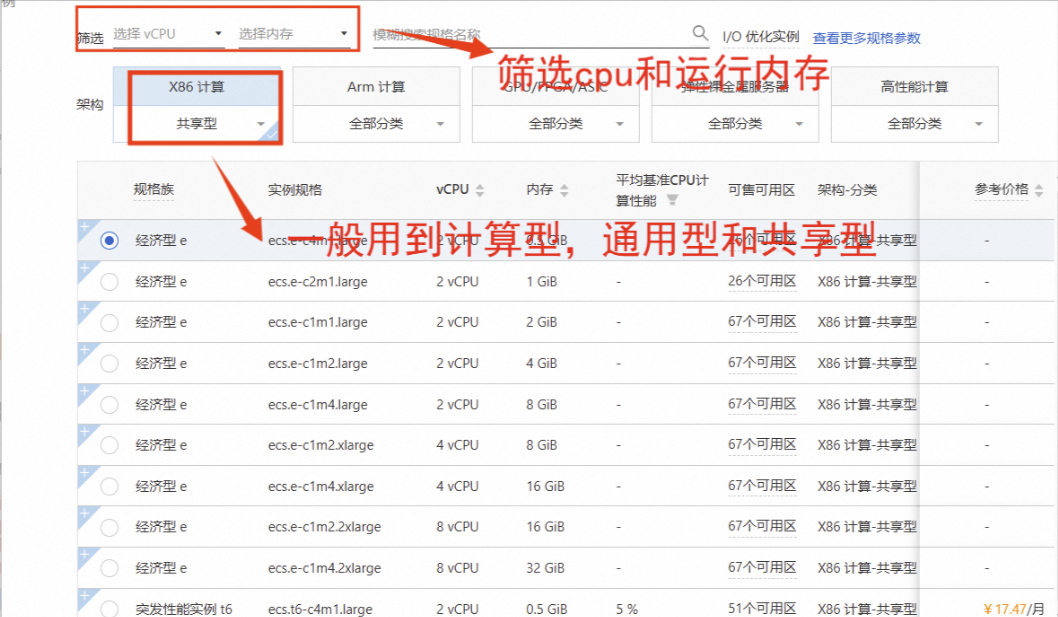1058x617 pixels.
Task: Switch to 高性能计算 architecture tab
Action: click(914, 87)
